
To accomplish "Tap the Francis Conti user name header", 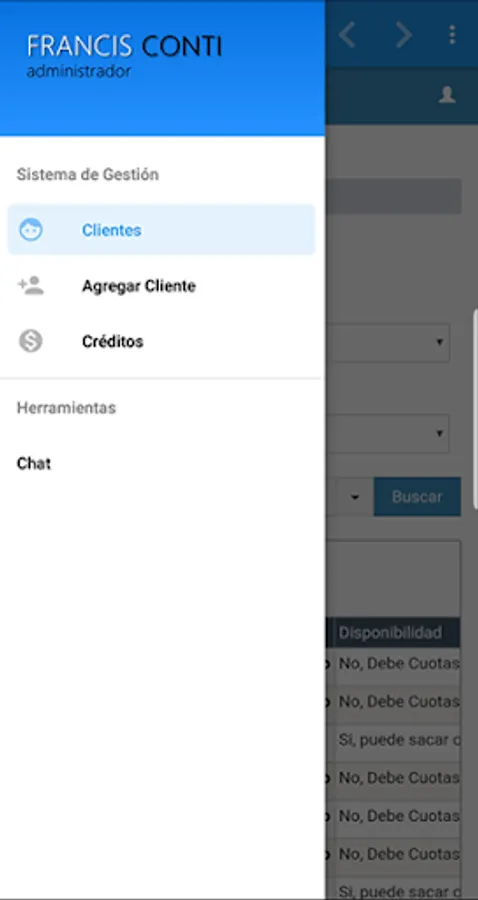I will pos(125,46).
